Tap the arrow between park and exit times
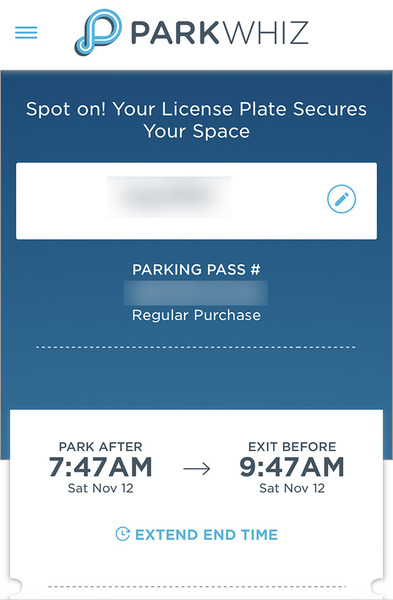This screenshot has height=600, width=393. tap(197, 468)
